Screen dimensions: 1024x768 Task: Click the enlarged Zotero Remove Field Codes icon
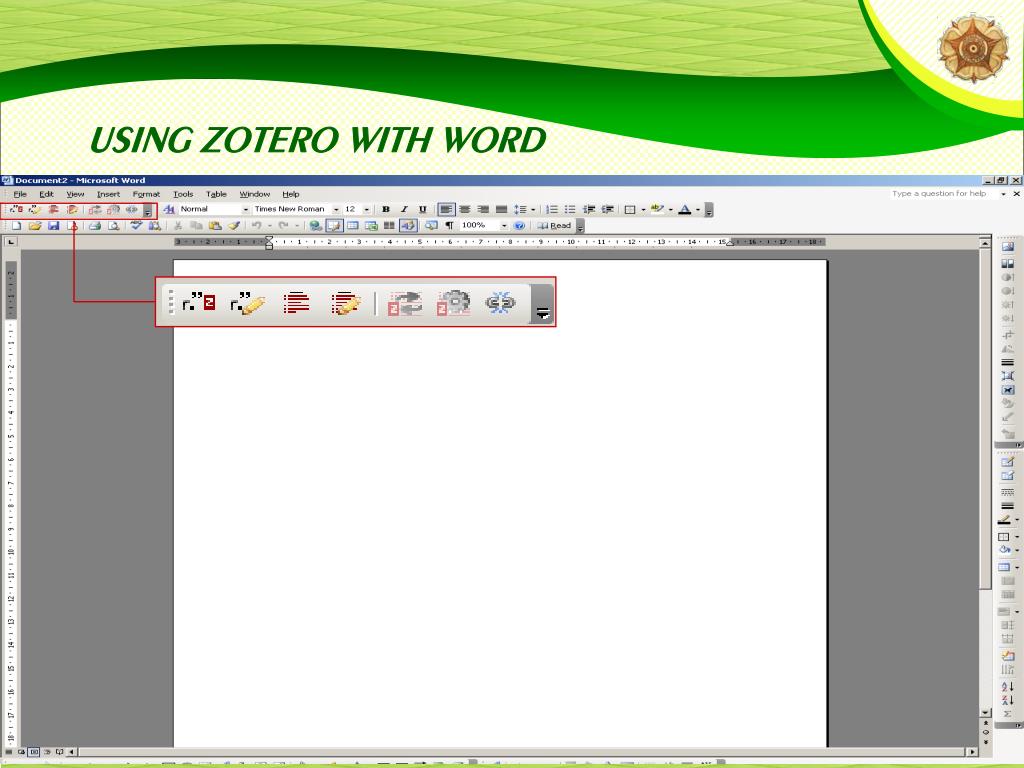point(500,303)
